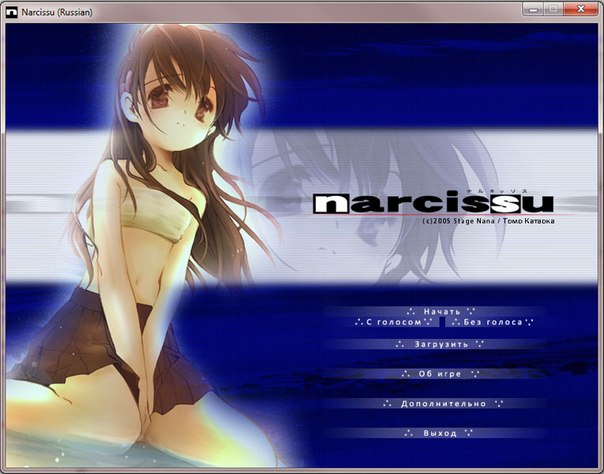Click the Narcissu window title icon
This screenshot has height=474, width=604.
tap(12, 12)
